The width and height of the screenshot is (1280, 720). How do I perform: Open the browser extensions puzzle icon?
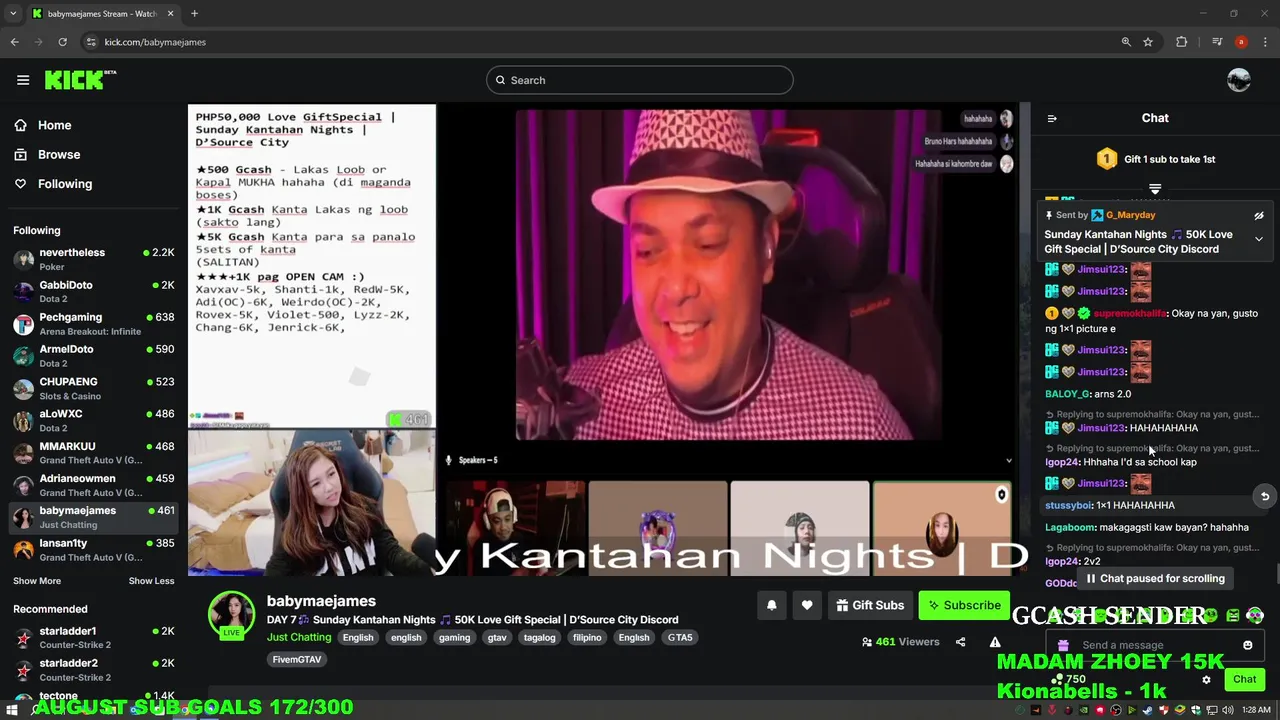coord(1182,42)
